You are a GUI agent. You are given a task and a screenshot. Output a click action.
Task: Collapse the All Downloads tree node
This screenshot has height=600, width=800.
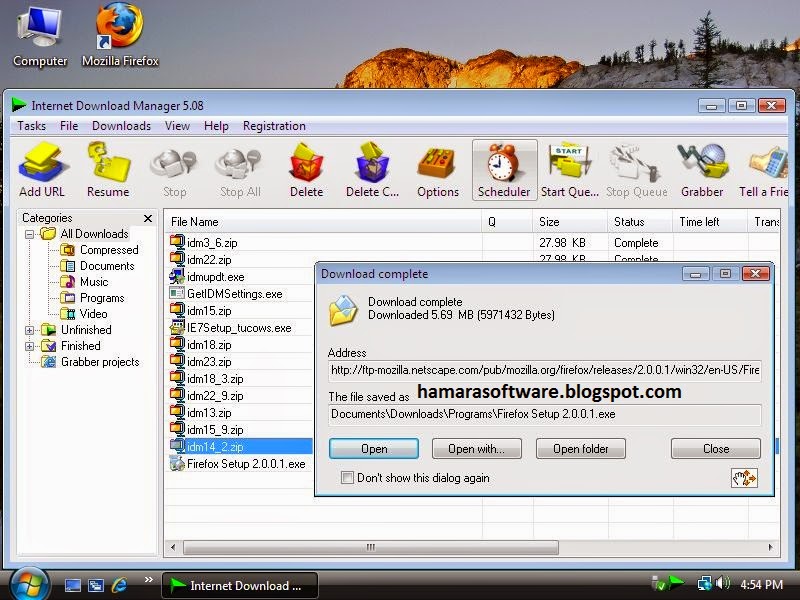click(x=30, y=234)
